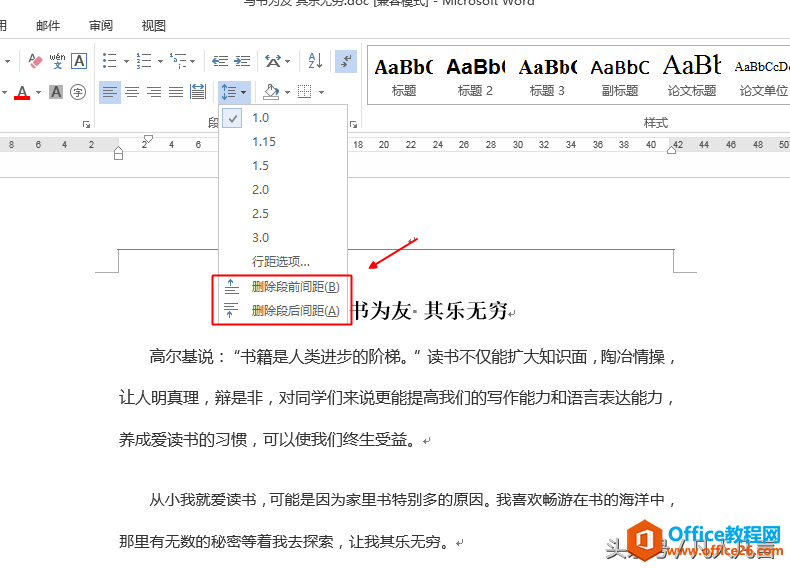
Task: Apply paragraph shading paint bucket
Action: point(271,92)
